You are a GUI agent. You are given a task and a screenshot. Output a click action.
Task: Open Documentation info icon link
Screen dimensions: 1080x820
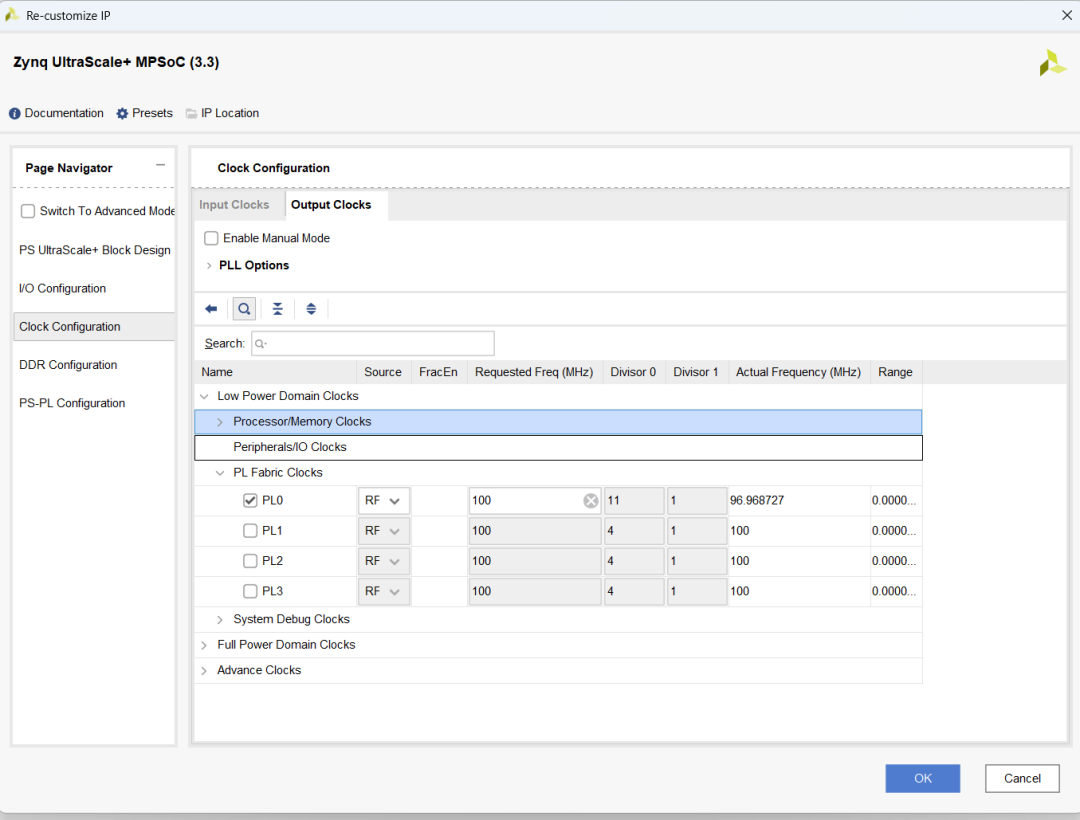[x=15, y=114]
